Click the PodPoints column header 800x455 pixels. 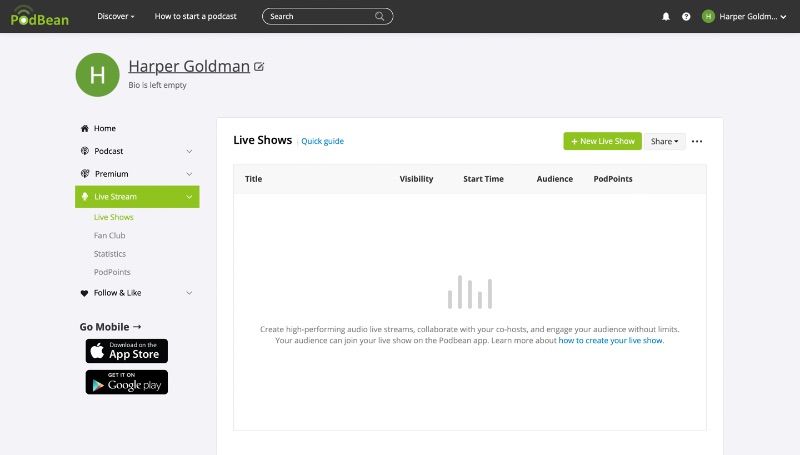pos(613,179)
